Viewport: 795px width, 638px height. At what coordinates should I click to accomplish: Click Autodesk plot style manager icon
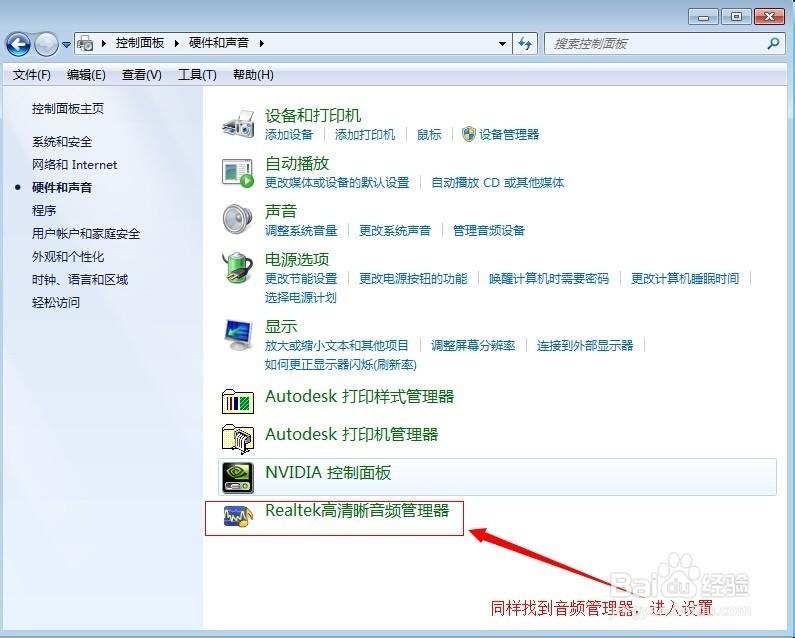click(238, 401)
